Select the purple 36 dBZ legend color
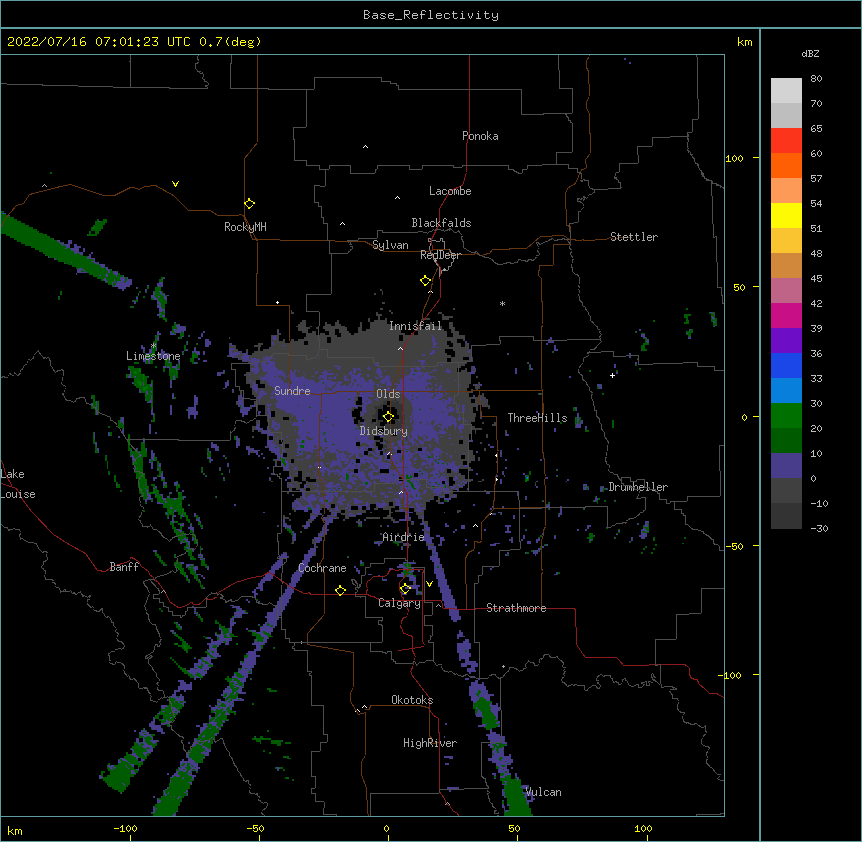 click(x=786, y=340)
